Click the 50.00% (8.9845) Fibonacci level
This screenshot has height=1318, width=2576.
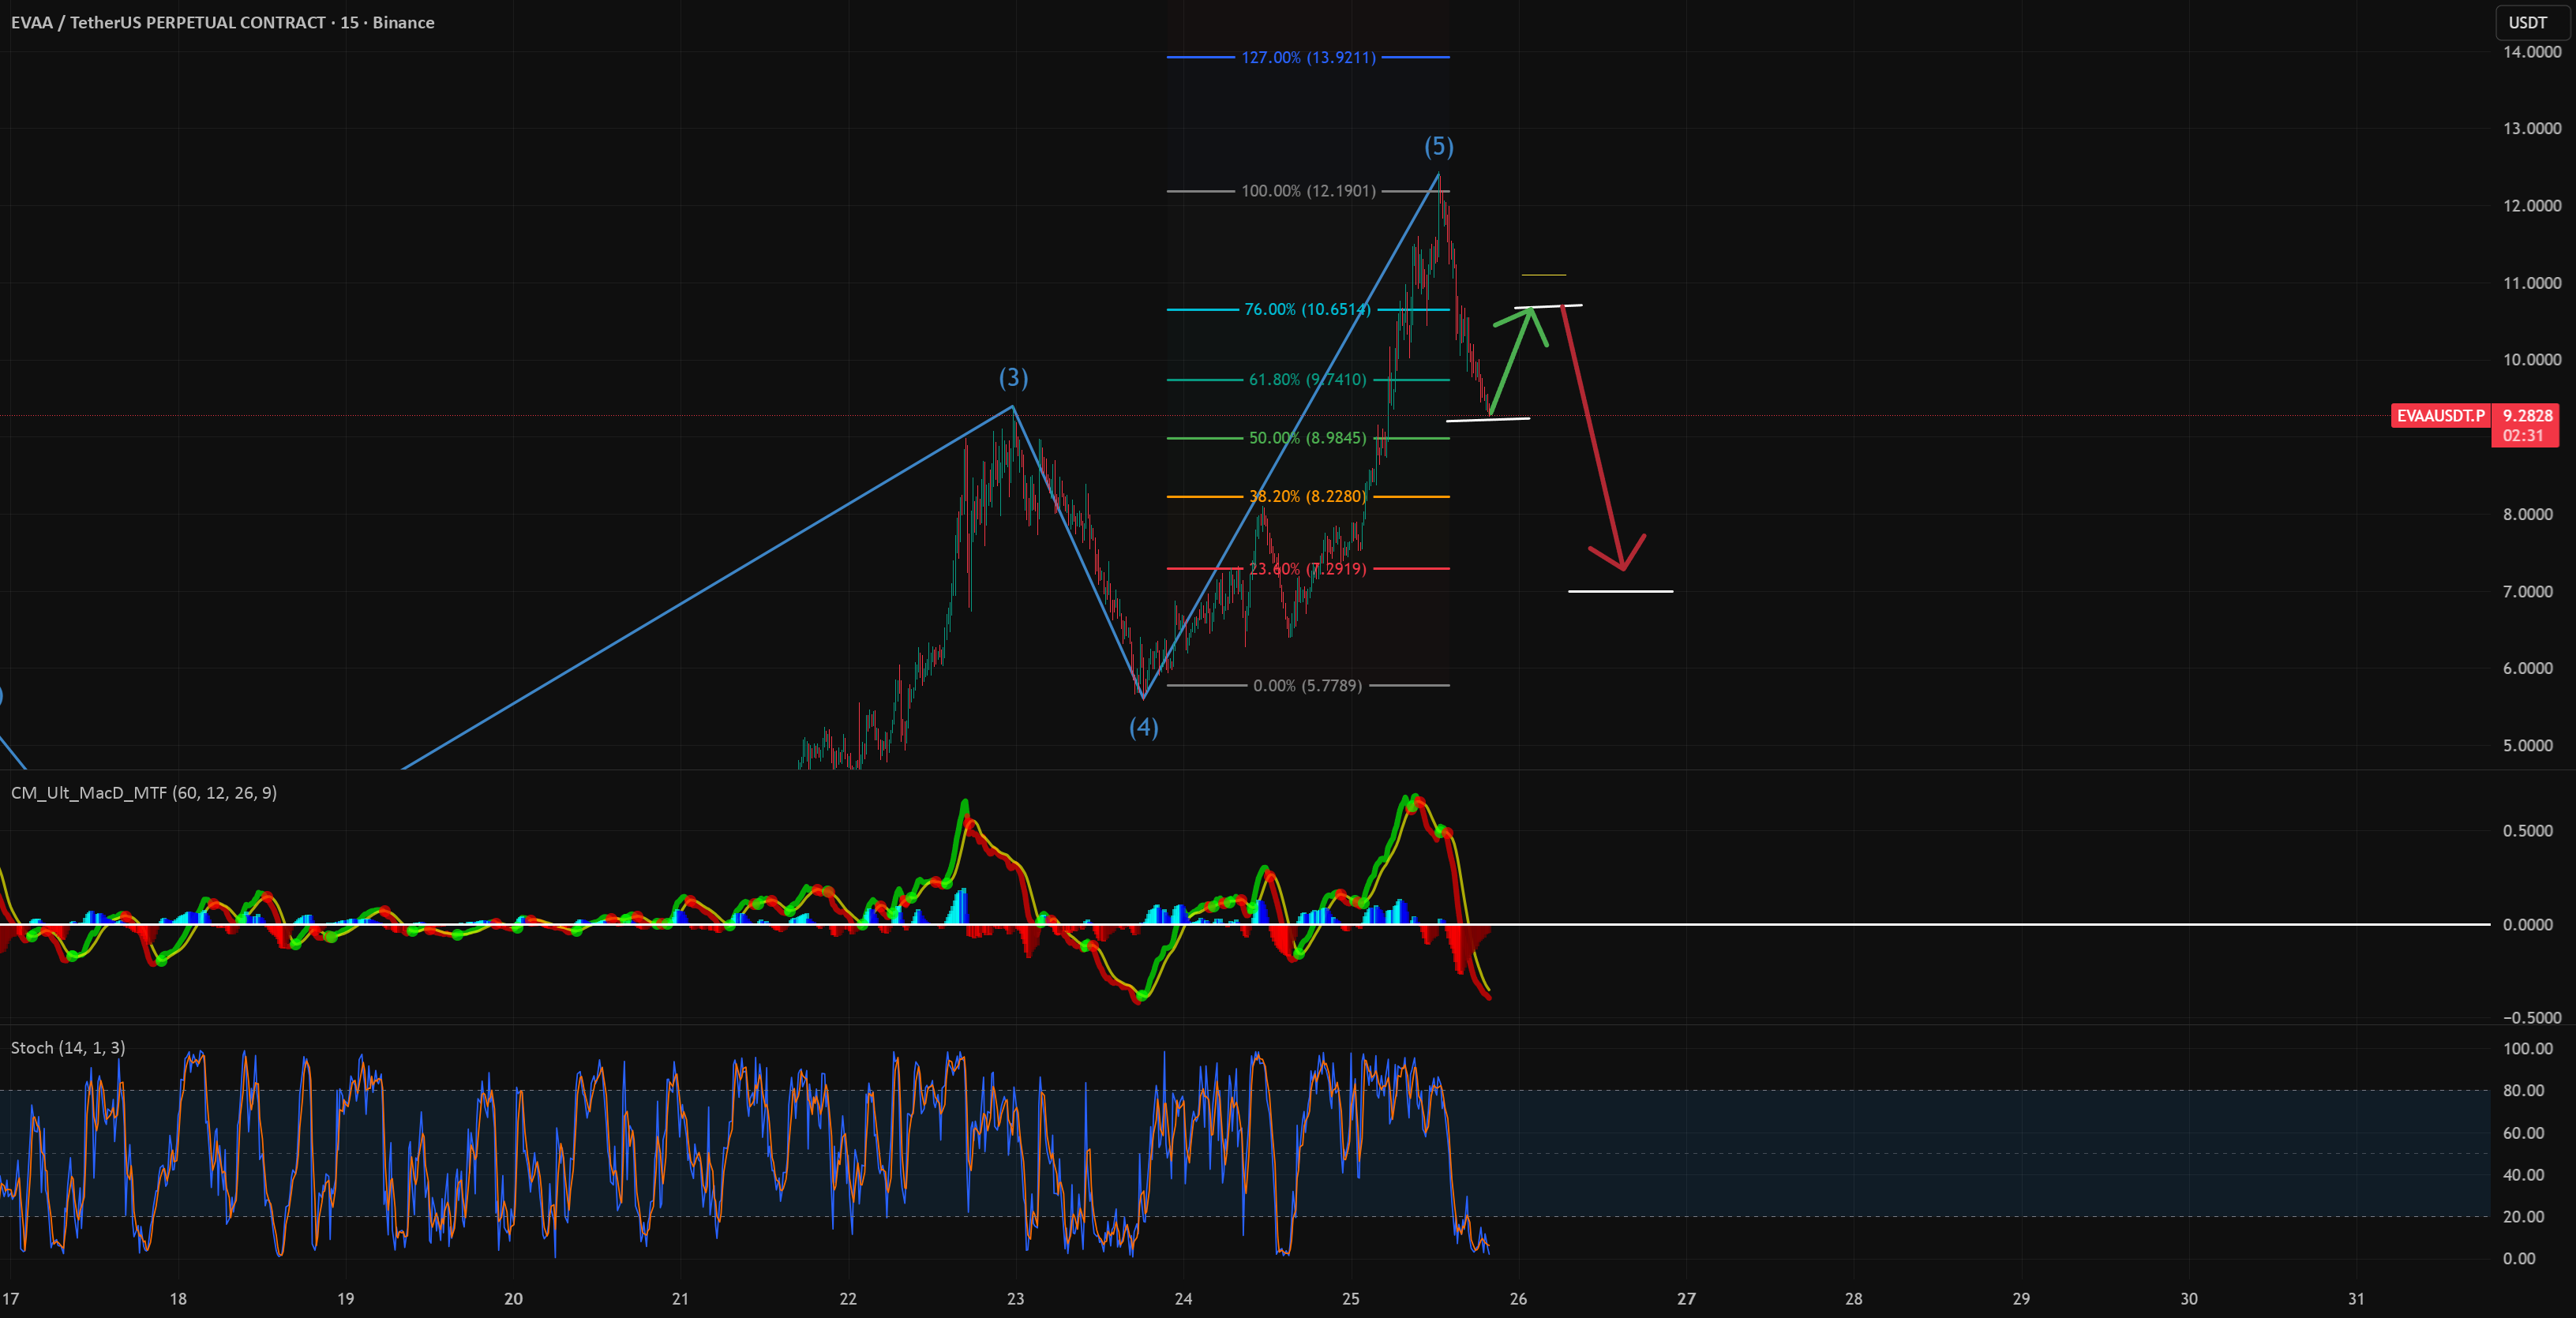click(x=1308, y=438)
